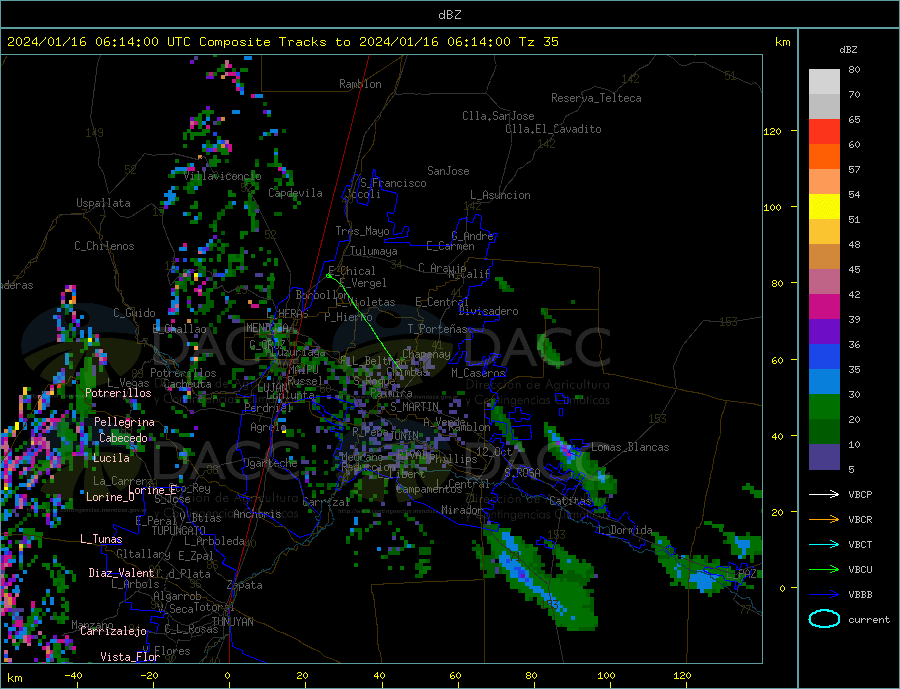Image resolution: width=900 pixels, height=689 pixels.
Task: Select the 65 dBZ red color swatch
Action: coord(824,131)
